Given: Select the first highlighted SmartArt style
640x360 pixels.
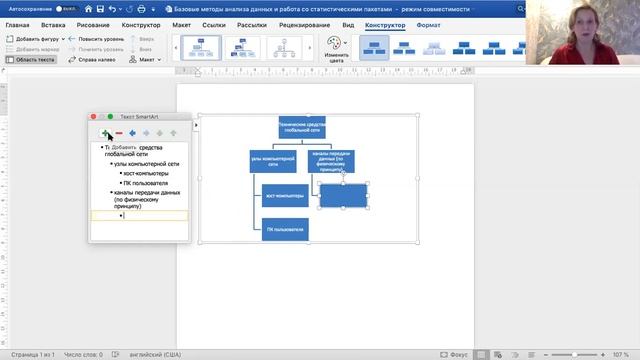Looking at the screenshot, I should pos(374,48).
